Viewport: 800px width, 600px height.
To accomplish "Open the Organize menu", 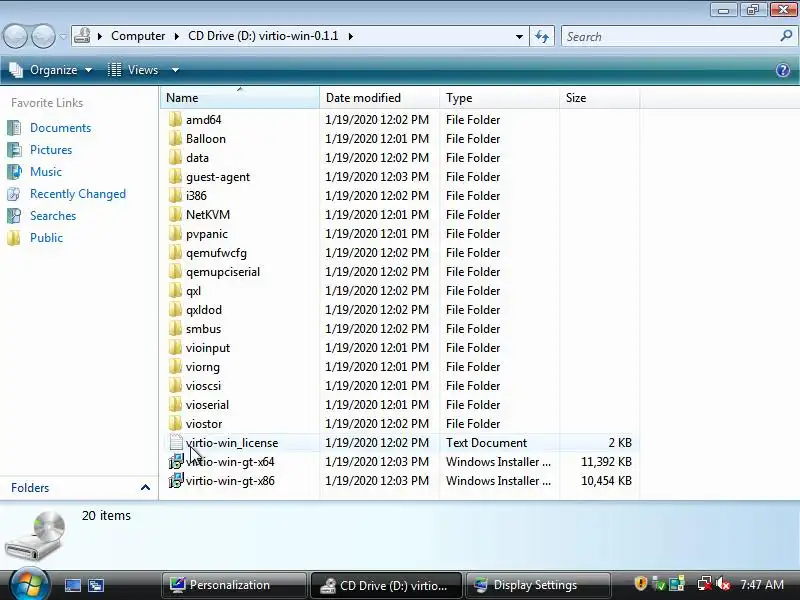I will coord(52,70).
